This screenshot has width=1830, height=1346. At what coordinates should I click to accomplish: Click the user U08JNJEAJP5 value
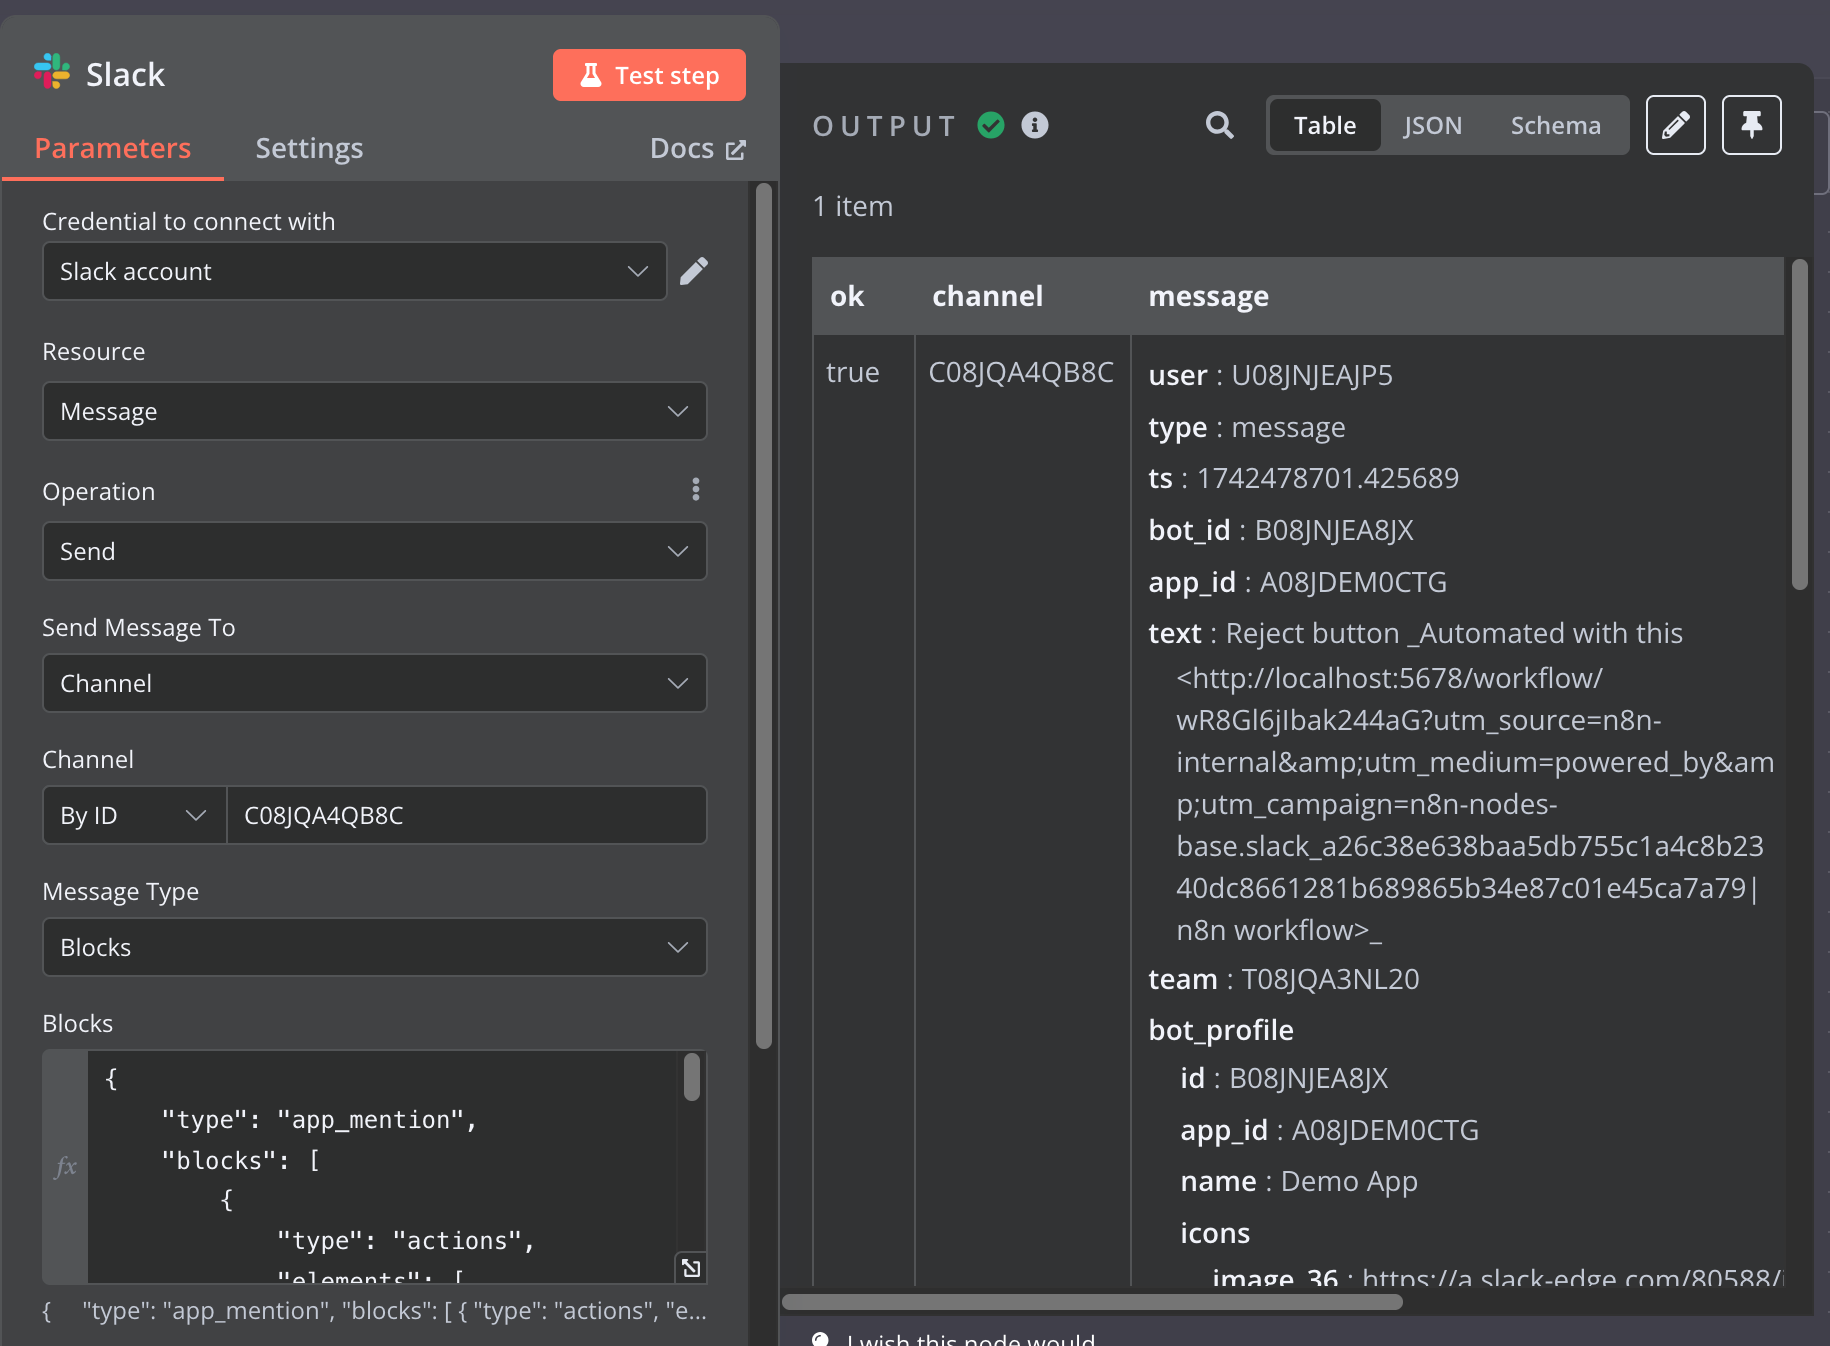point(1311,375)
